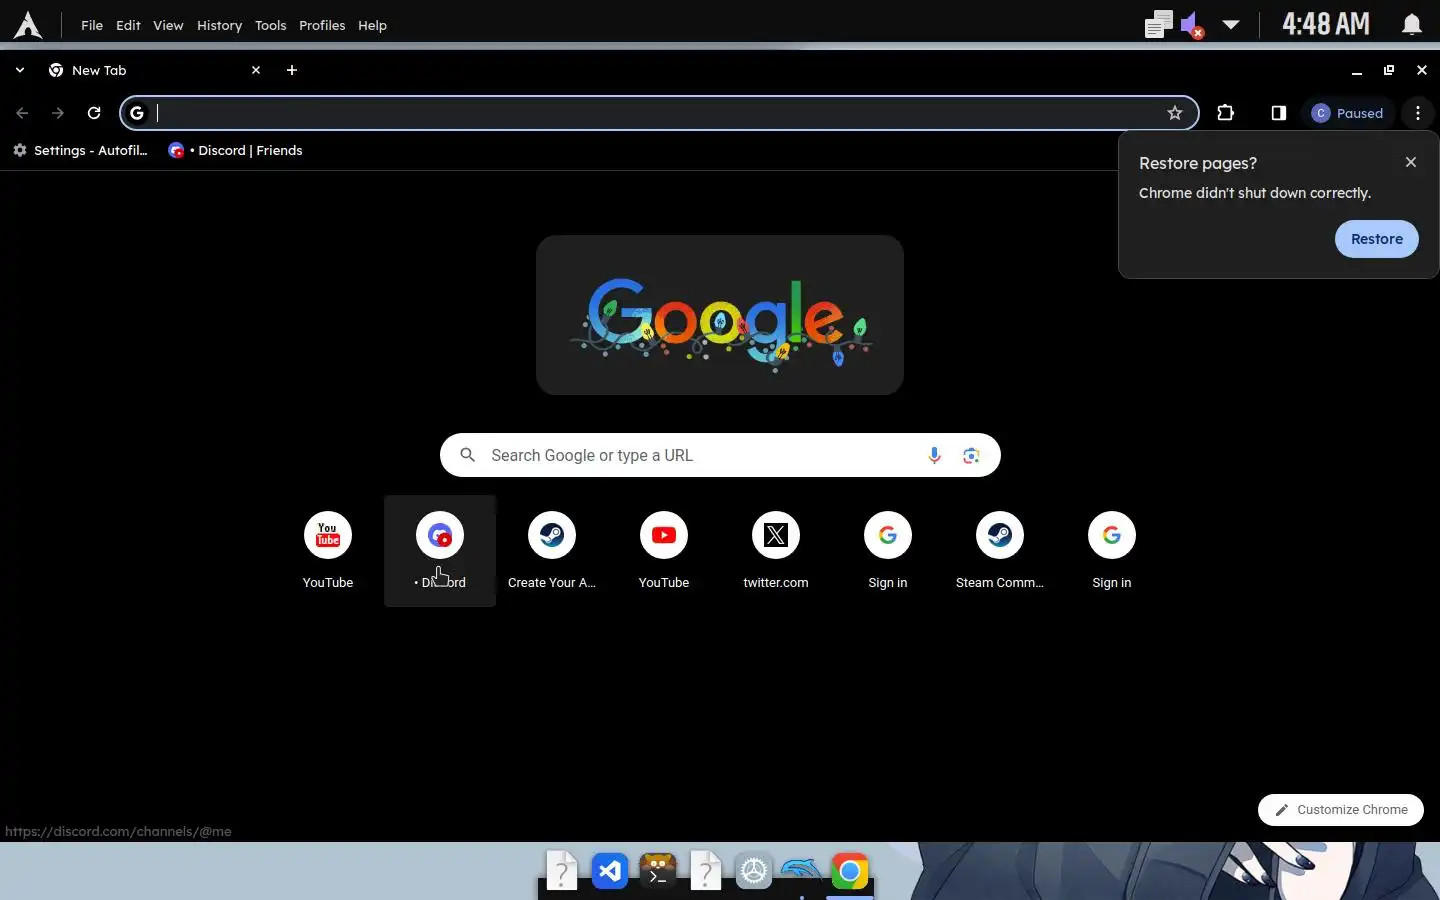Expand the tab search chevron
The height and width of the screenshot is (900, 1440).
[19, 70]
